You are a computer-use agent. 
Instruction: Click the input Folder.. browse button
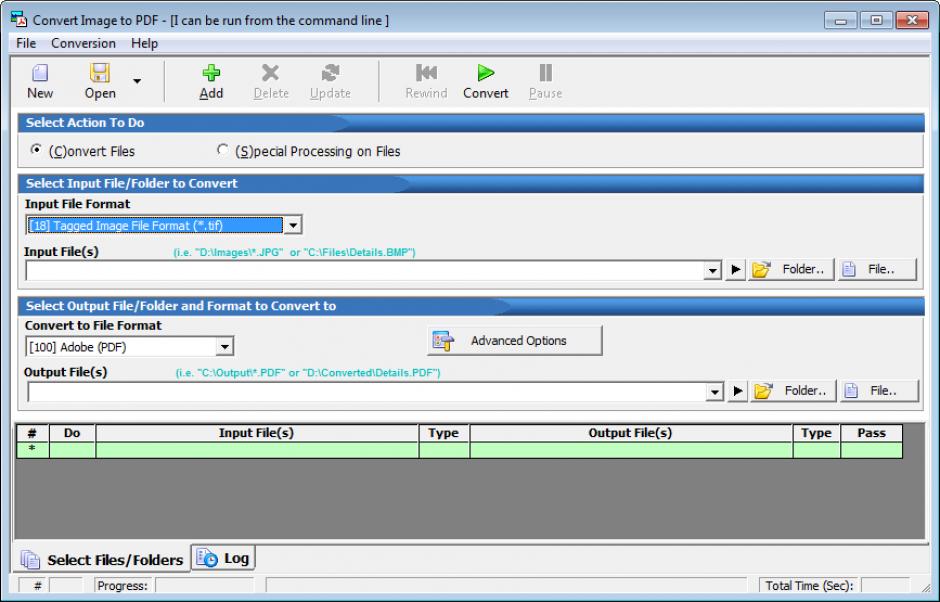click(x=792, y=270)
